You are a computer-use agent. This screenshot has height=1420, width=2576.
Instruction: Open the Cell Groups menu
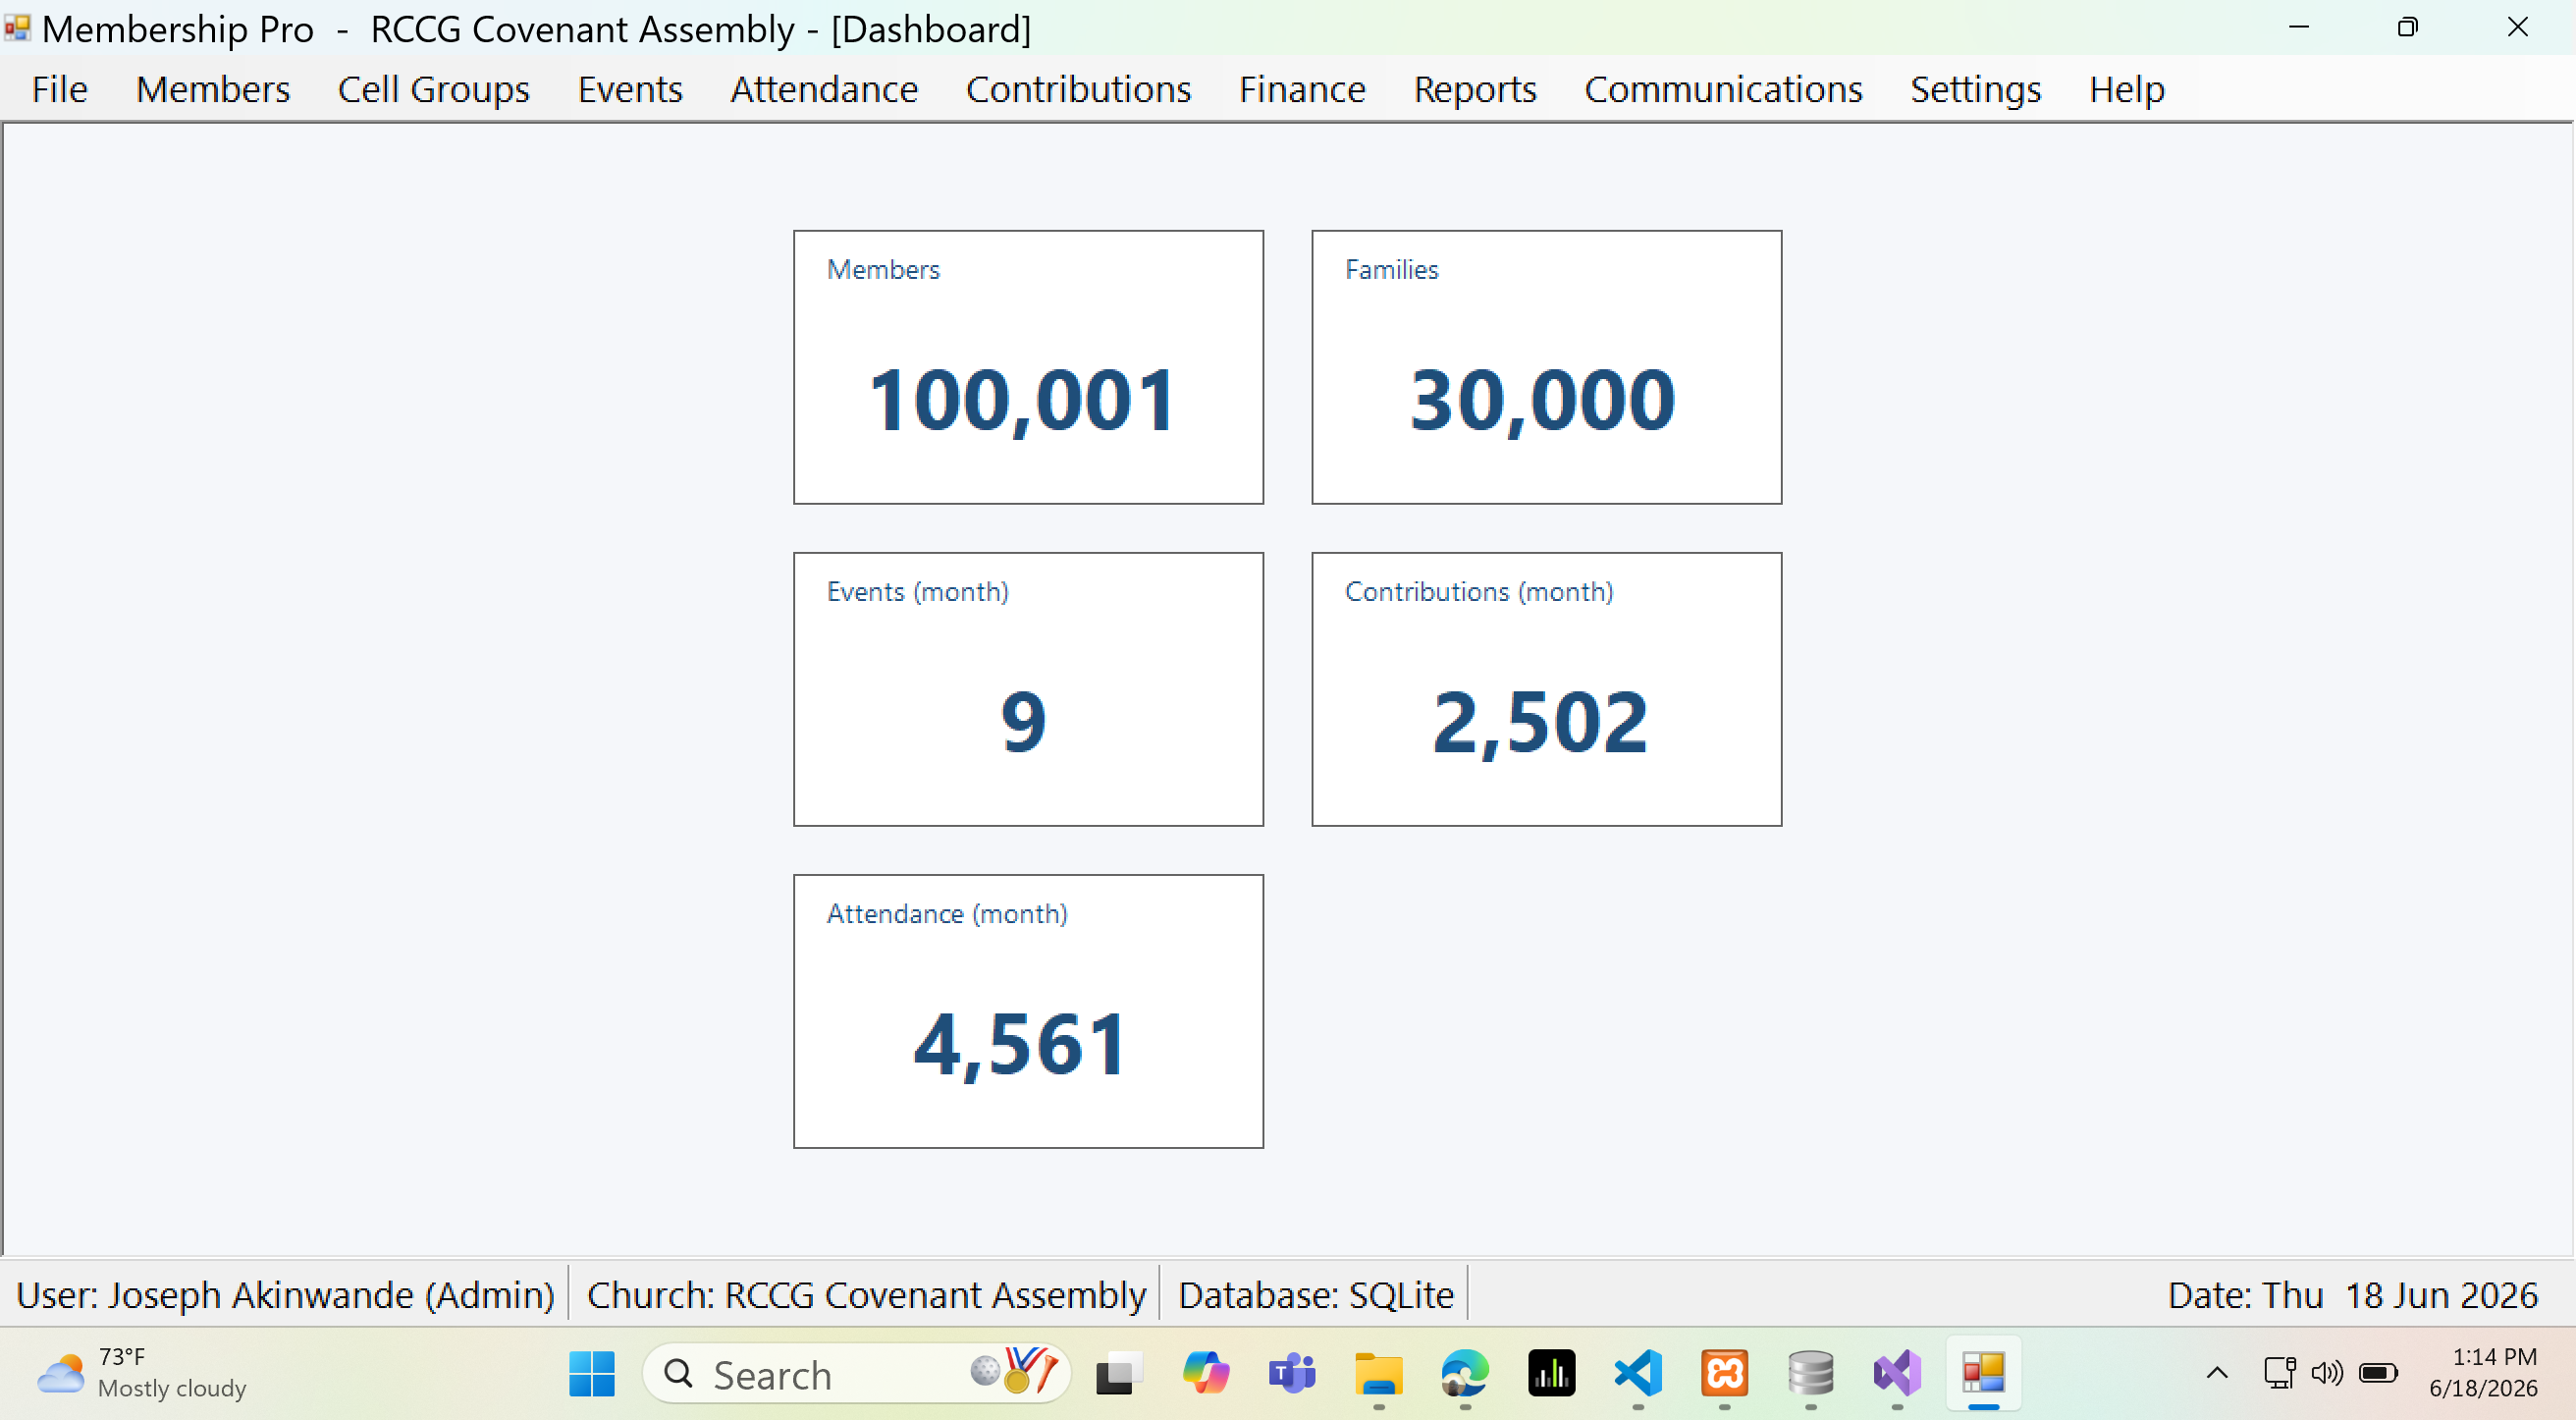(x=433, y=89)
